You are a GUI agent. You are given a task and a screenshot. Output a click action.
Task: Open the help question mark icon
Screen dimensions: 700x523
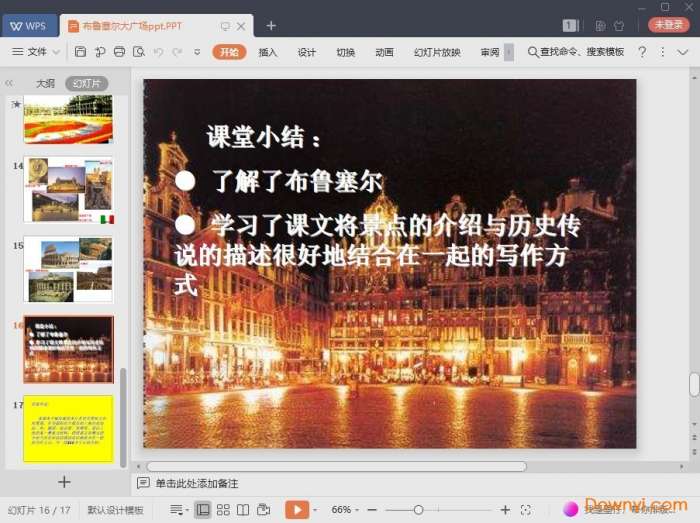click(642, 52)
